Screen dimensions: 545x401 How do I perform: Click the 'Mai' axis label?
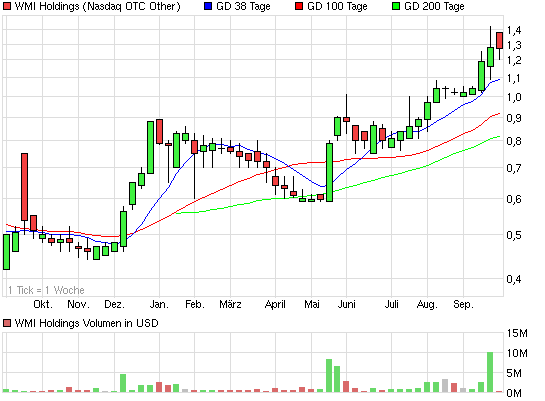click(312, 304)
